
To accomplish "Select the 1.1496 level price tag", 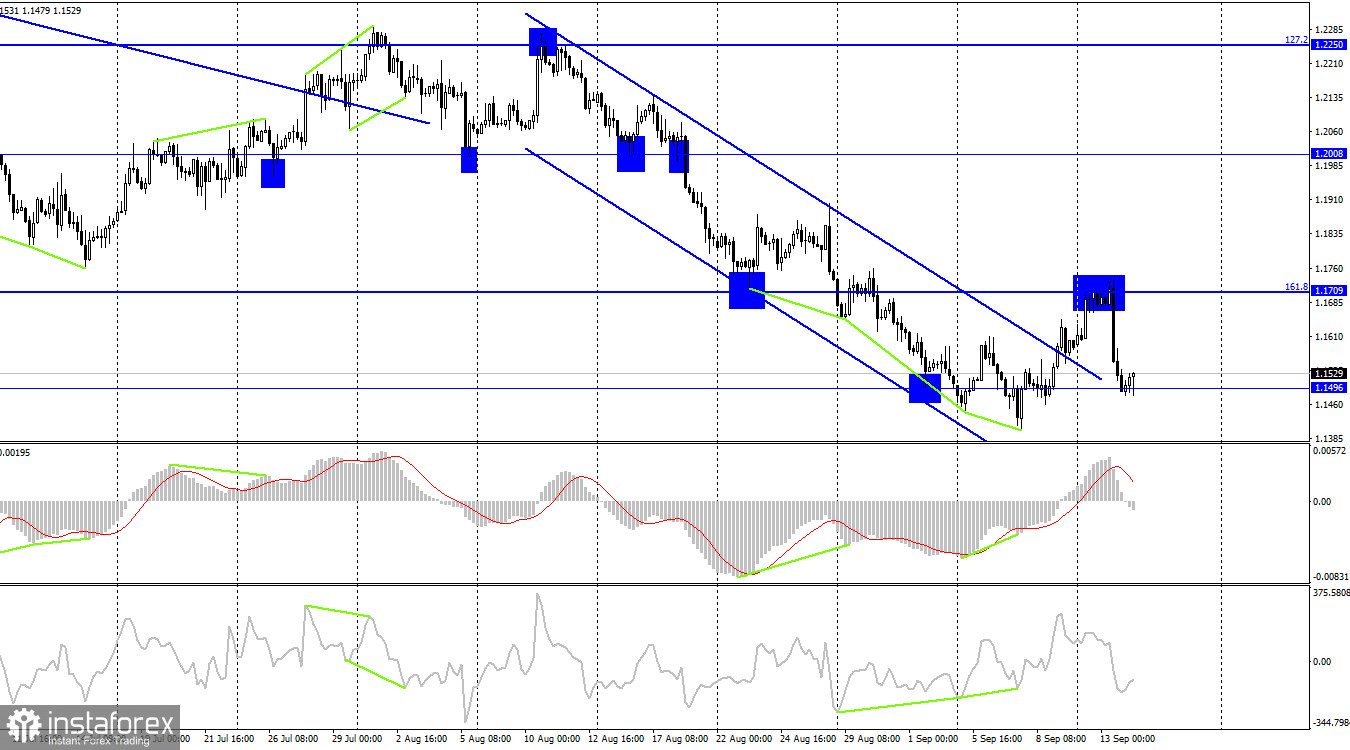I will point(1329,388).
